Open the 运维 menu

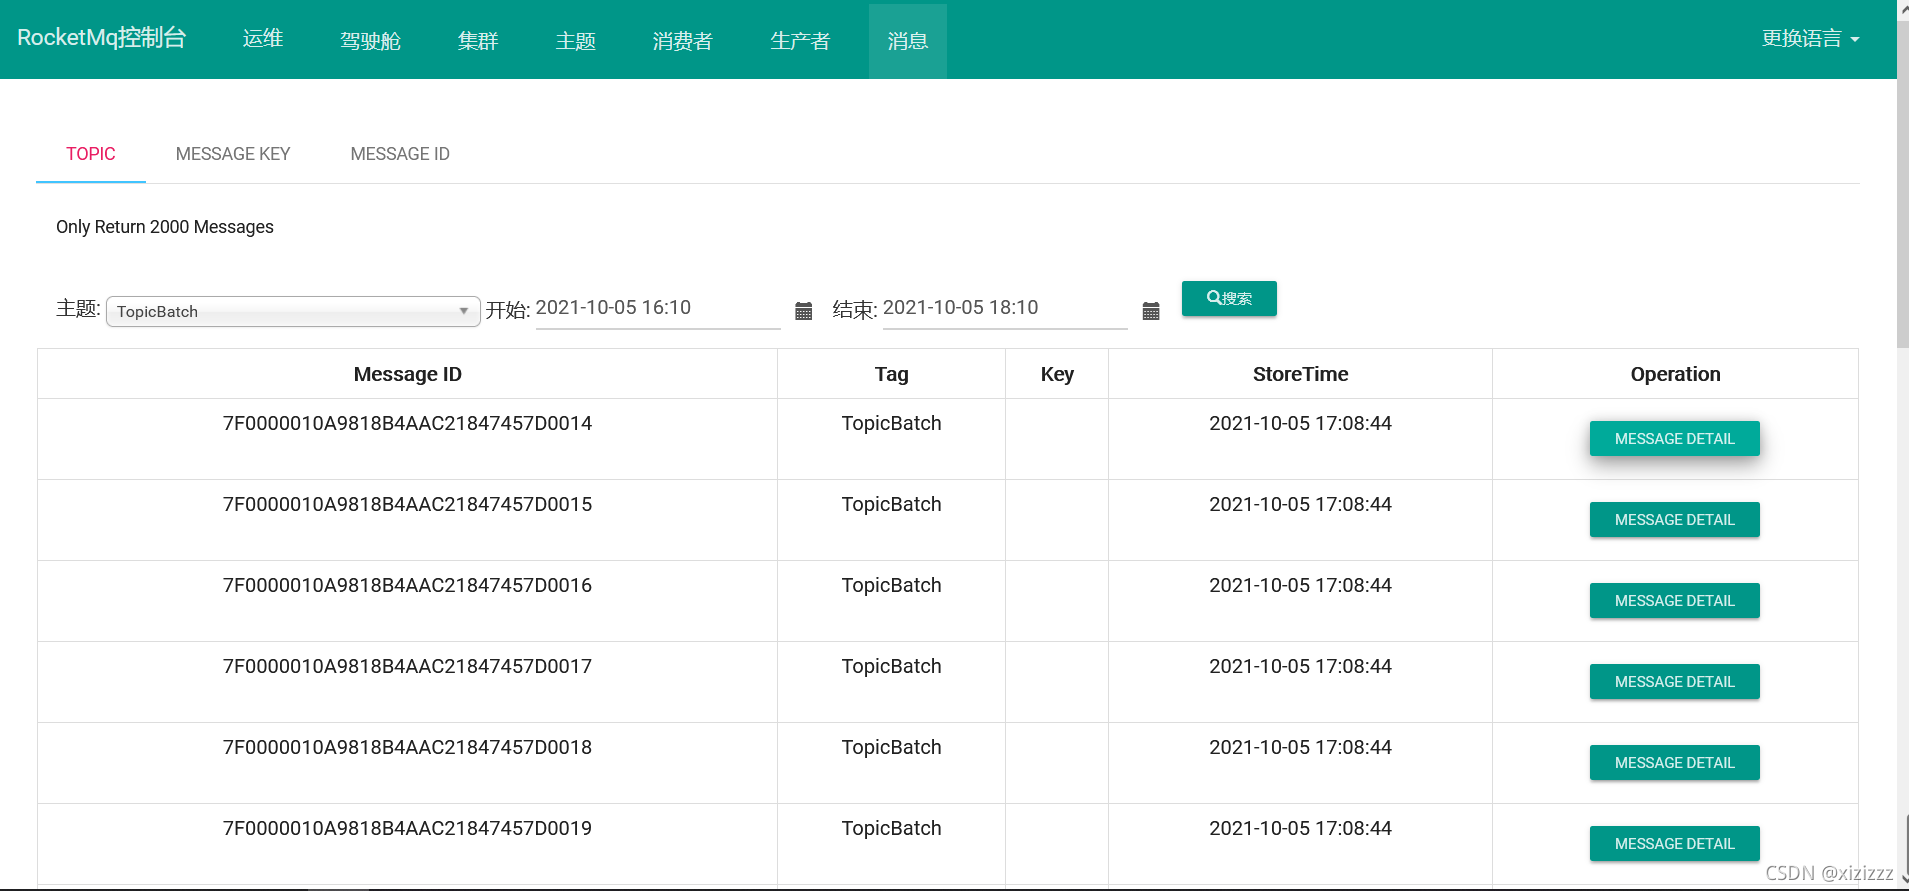point(263,39)
